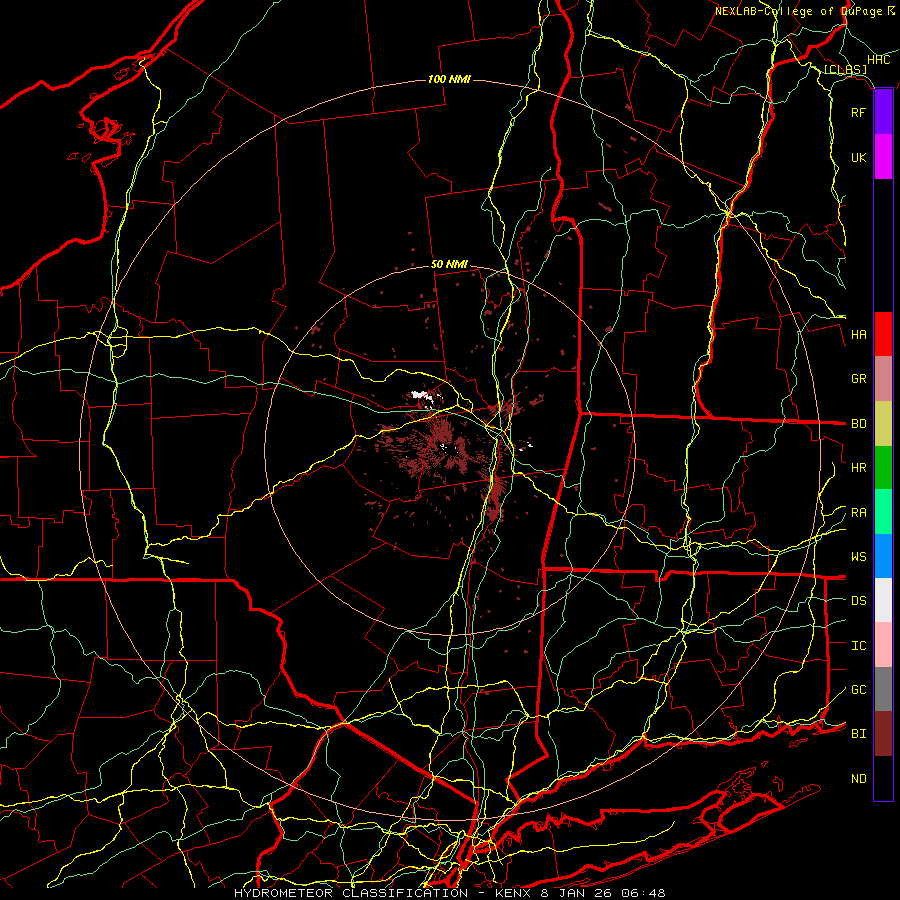The image size is (900, 900).
Task: Click the [CLAS] units label
Action: click(845, 70)
